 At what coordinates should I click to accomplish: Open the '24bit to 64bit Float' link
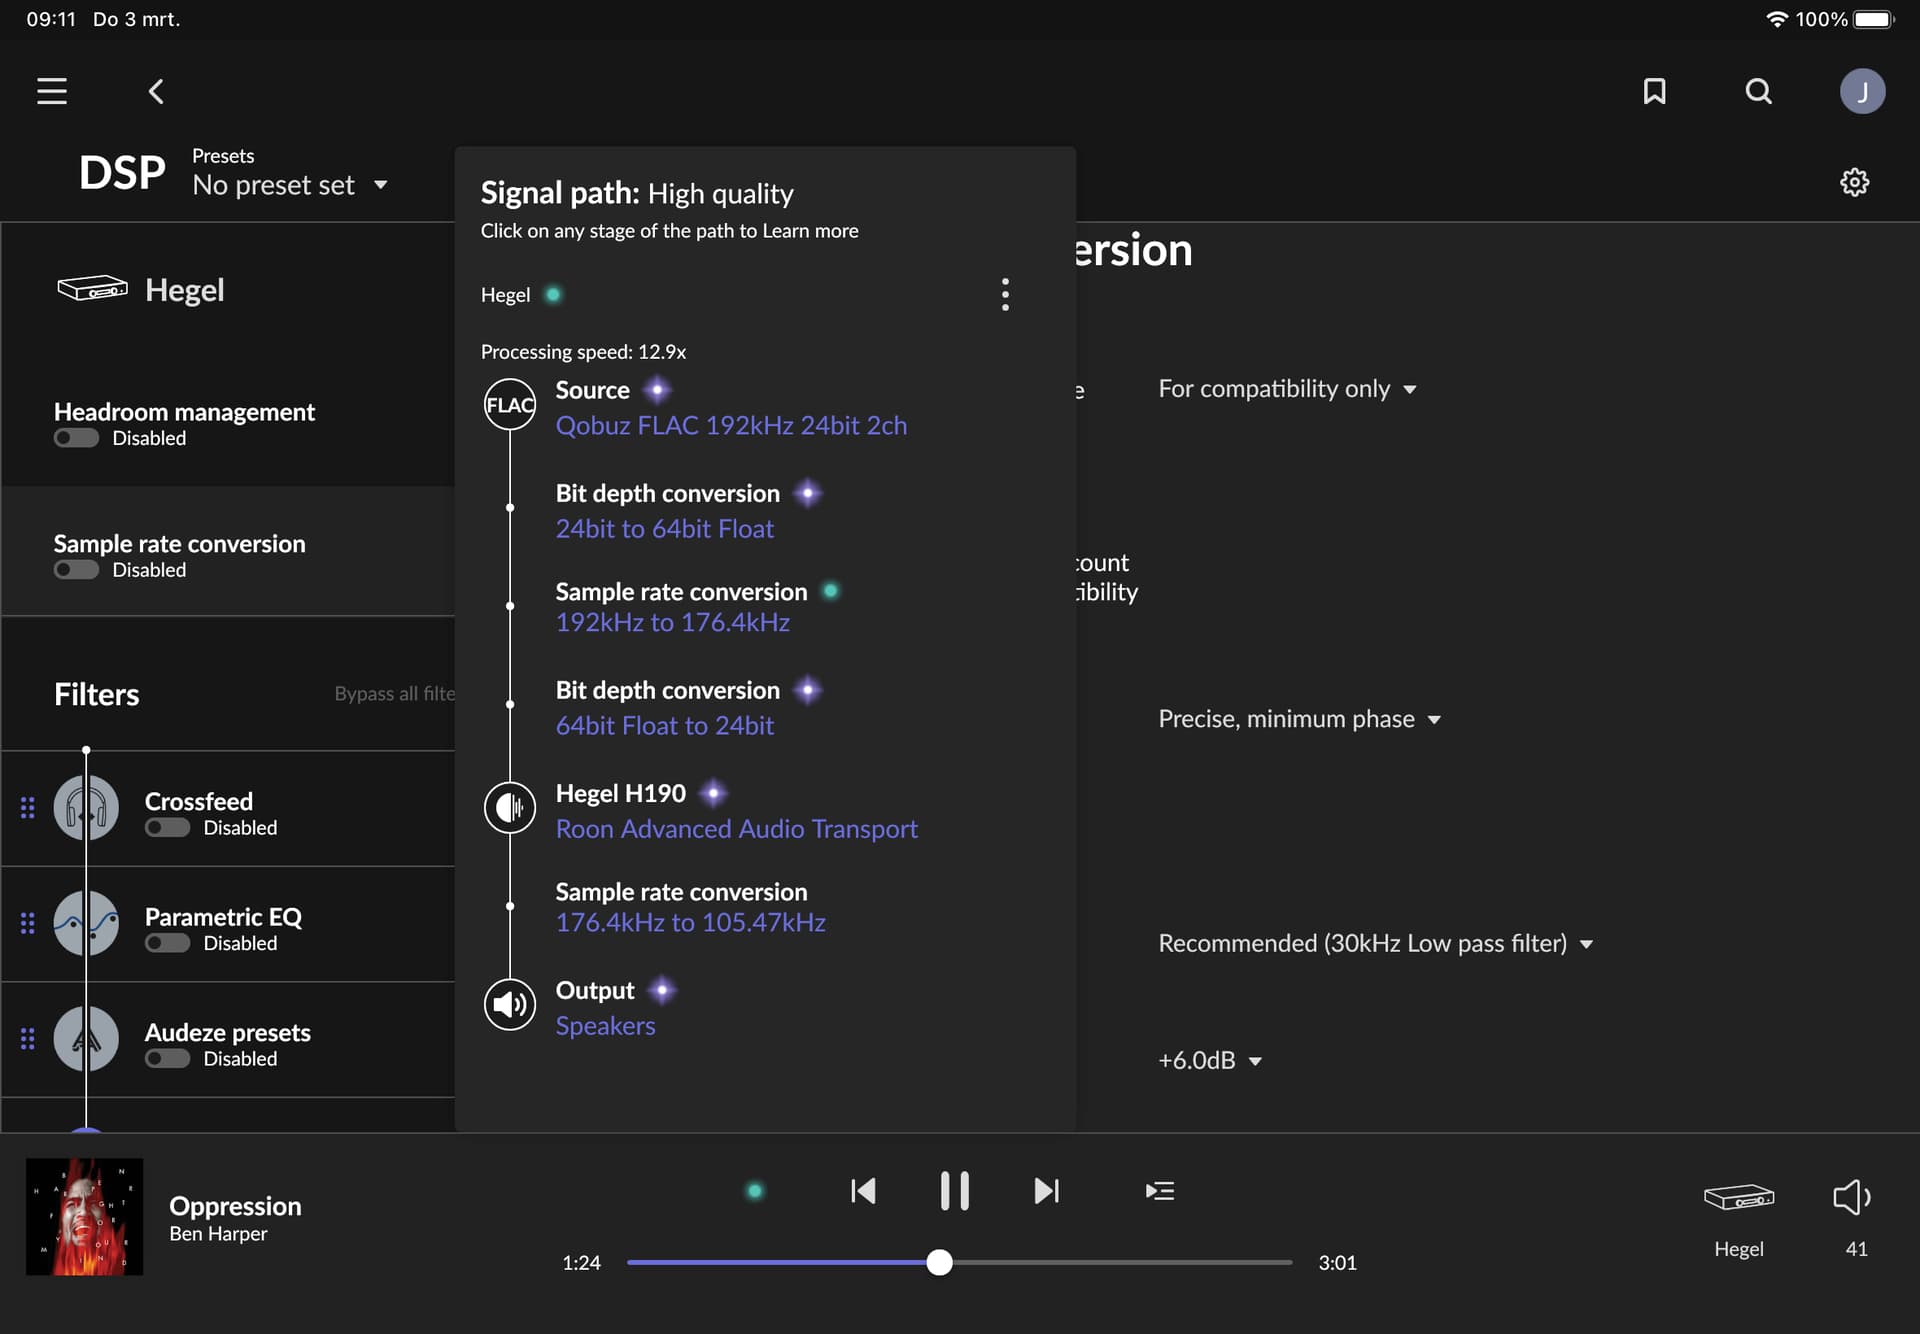click(x=665, y=529)
